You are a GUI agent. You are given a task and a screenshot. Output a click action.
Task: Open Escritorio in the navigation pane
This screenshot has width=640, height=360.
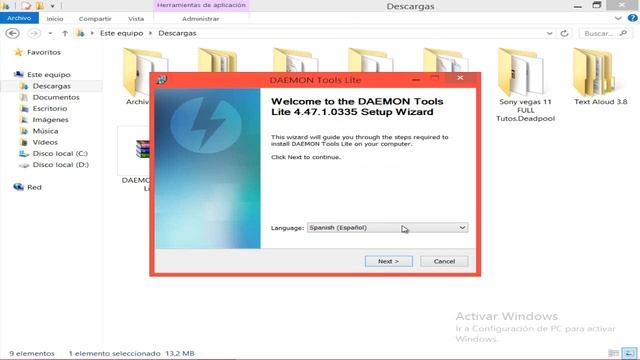[x=50, y=109]
